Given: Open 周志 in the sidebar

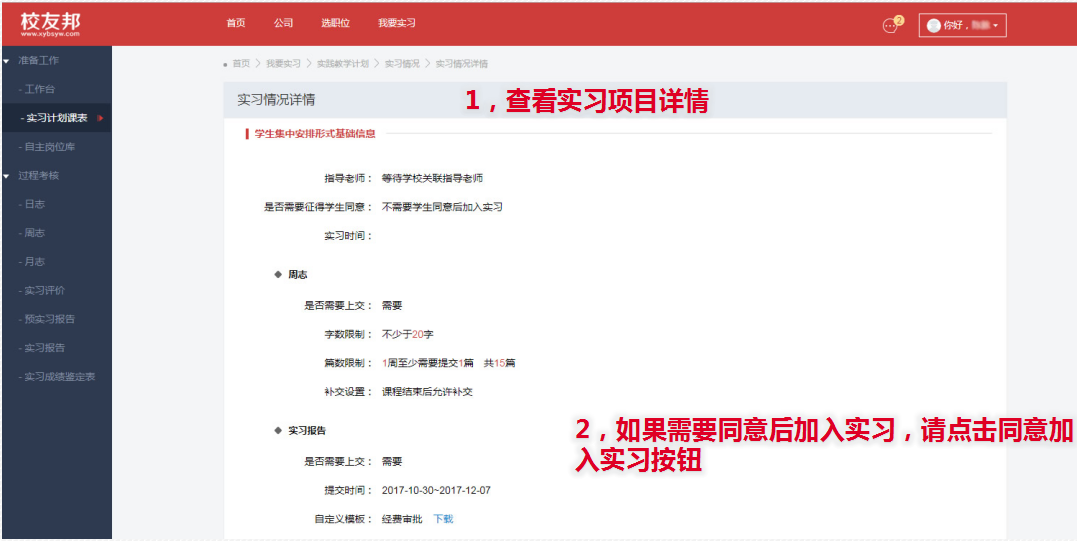Looking at the screenshot, I should (x=35, y=233).
